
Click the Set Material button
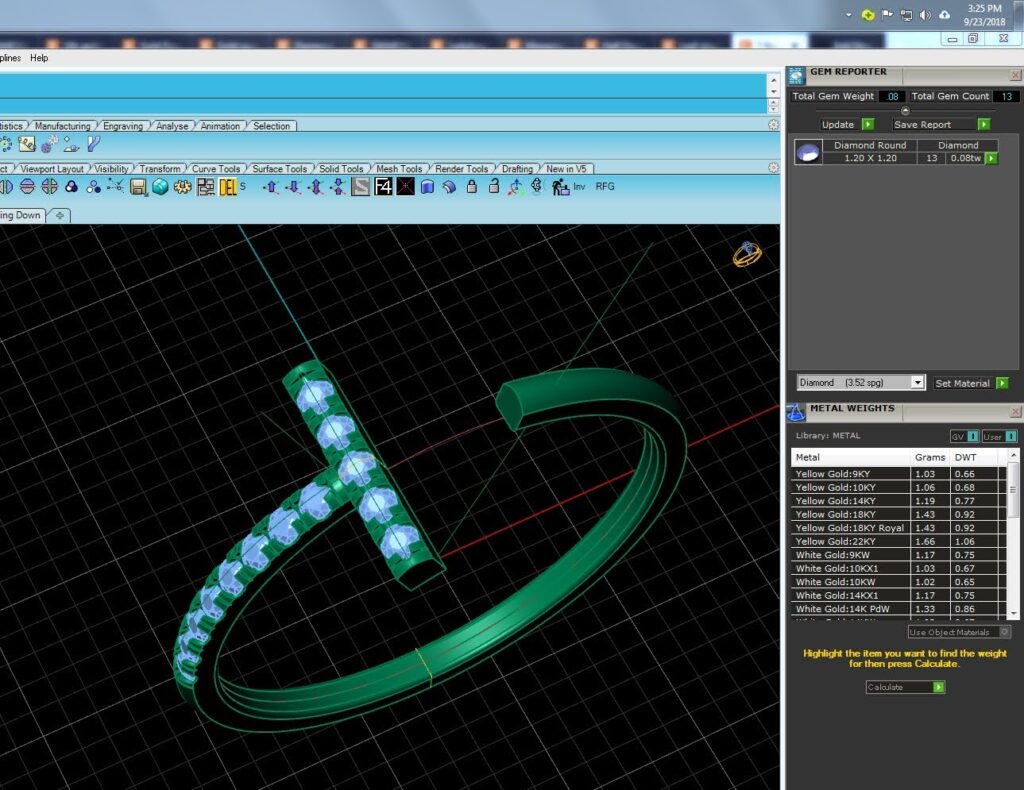971,383
